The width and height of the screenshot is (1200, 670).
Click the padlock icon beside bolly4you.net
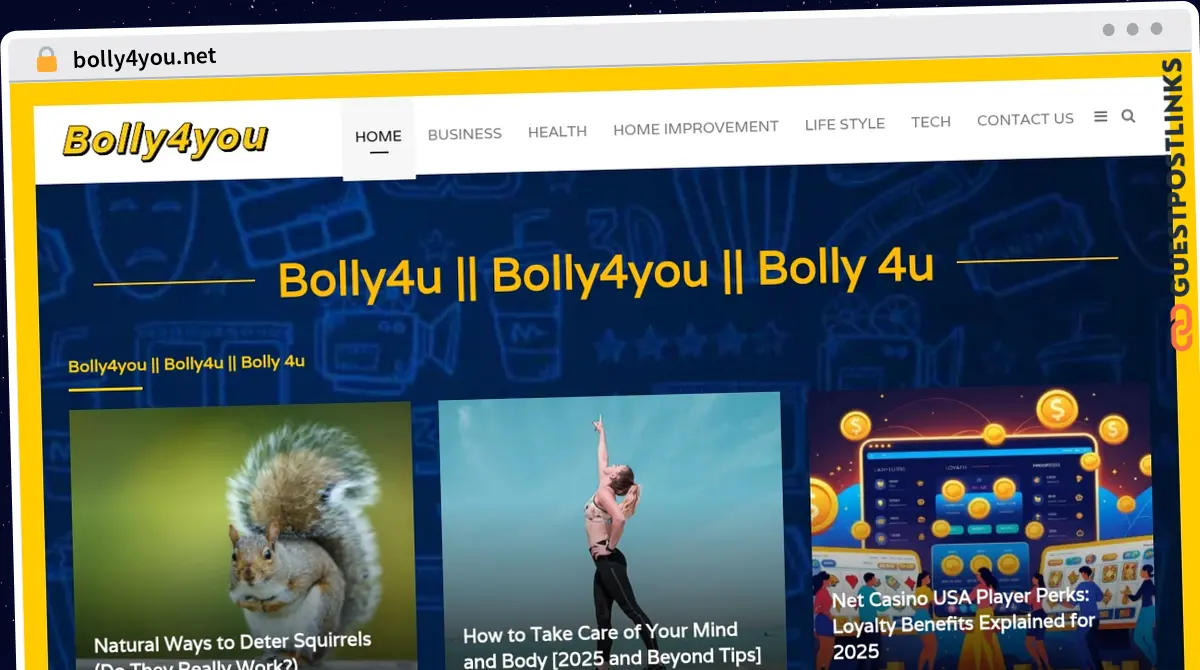pos(46,60)
